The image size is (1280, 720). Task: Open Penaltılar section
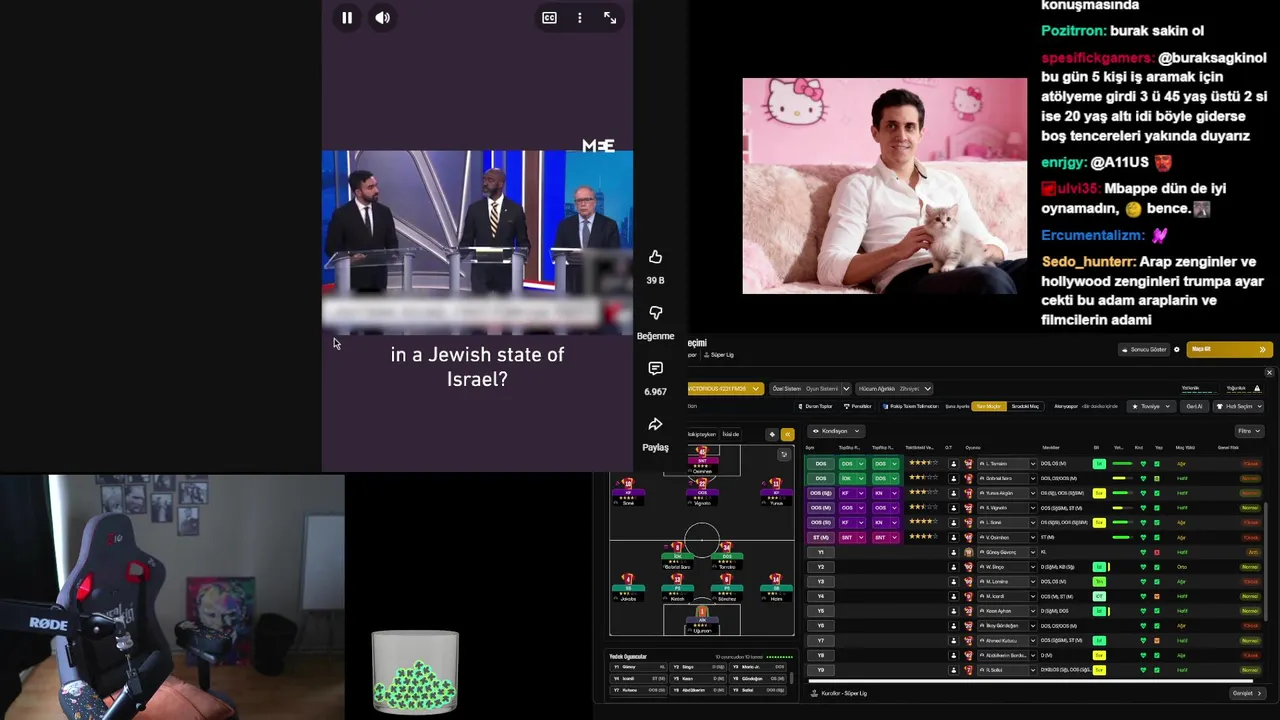coord(858,406)
